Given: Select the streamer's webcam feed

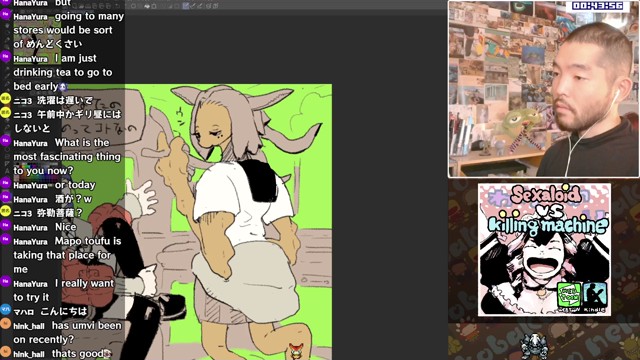Looking at the screenshot, I should click(544, 89).
